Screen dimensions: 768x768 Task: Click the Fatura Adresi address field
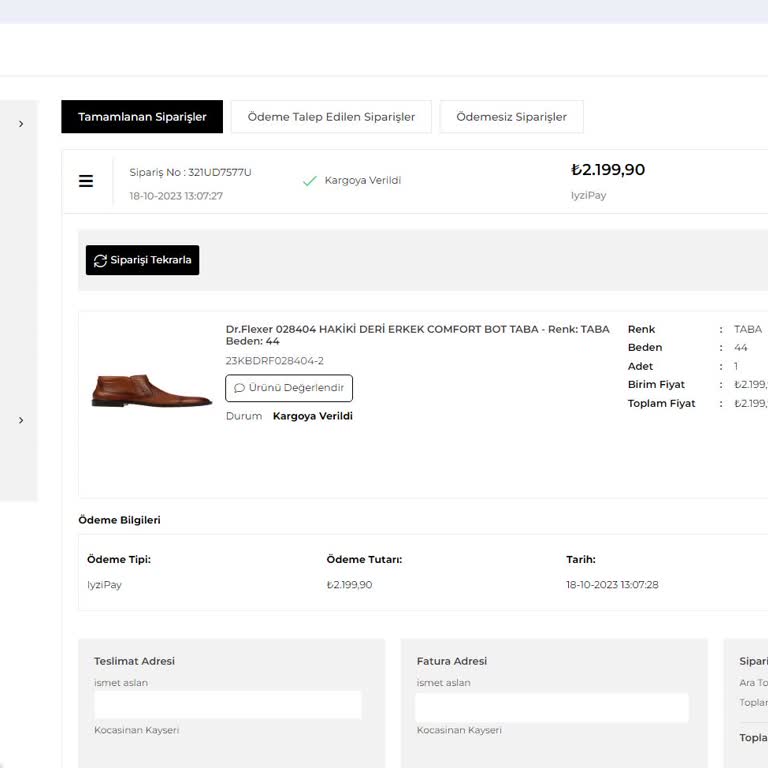click(551, 707)
